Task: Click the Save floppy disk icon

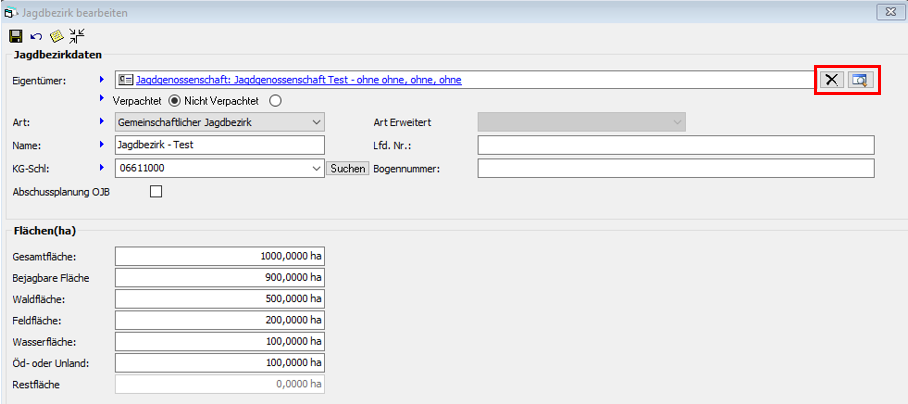Action: click(x=16, y=35)
